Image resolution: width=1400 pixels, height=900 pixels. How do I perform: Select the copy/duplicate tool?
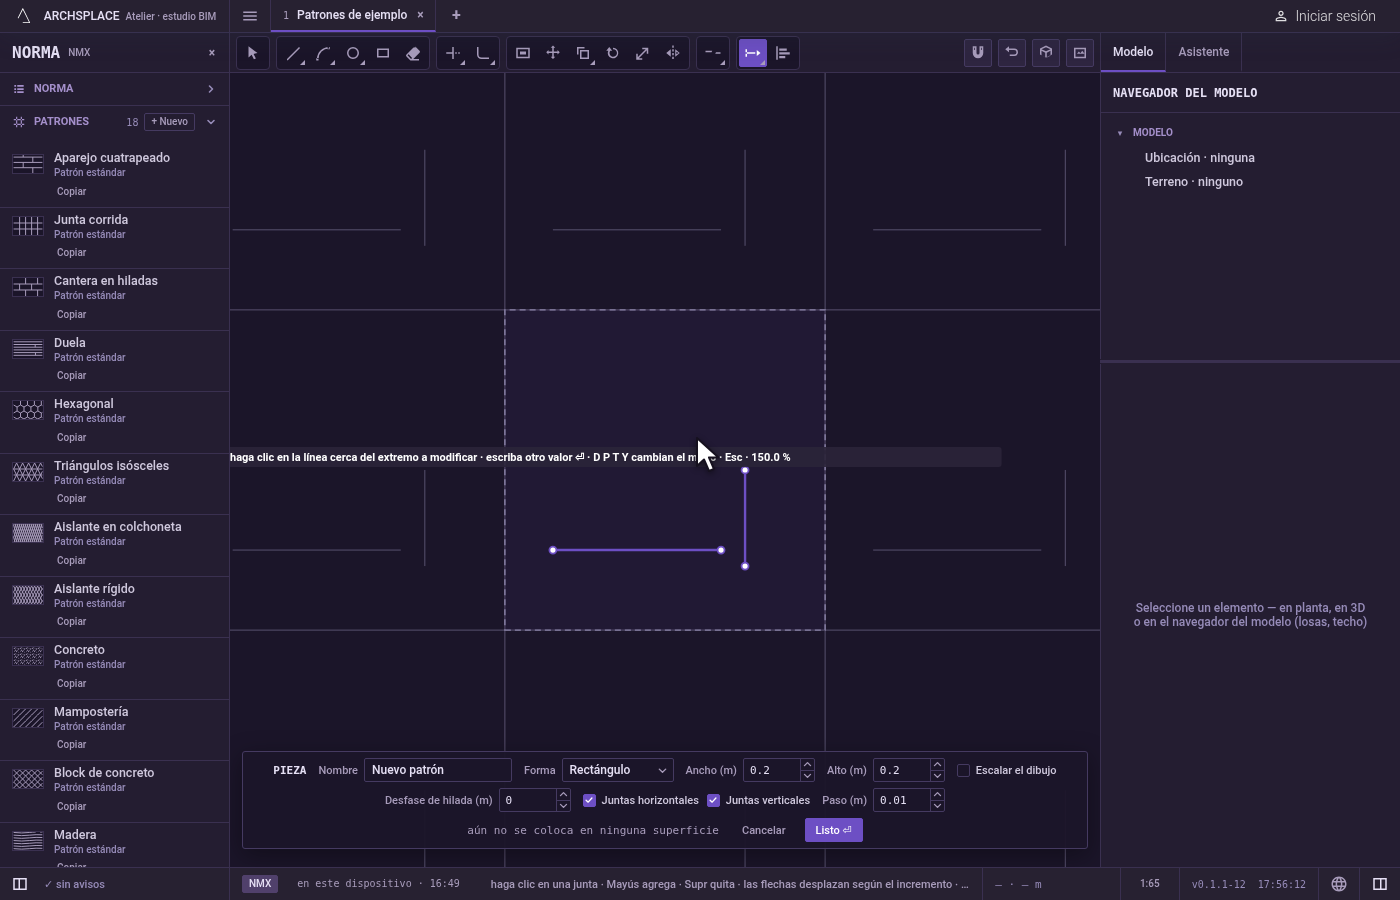[583, 53]
